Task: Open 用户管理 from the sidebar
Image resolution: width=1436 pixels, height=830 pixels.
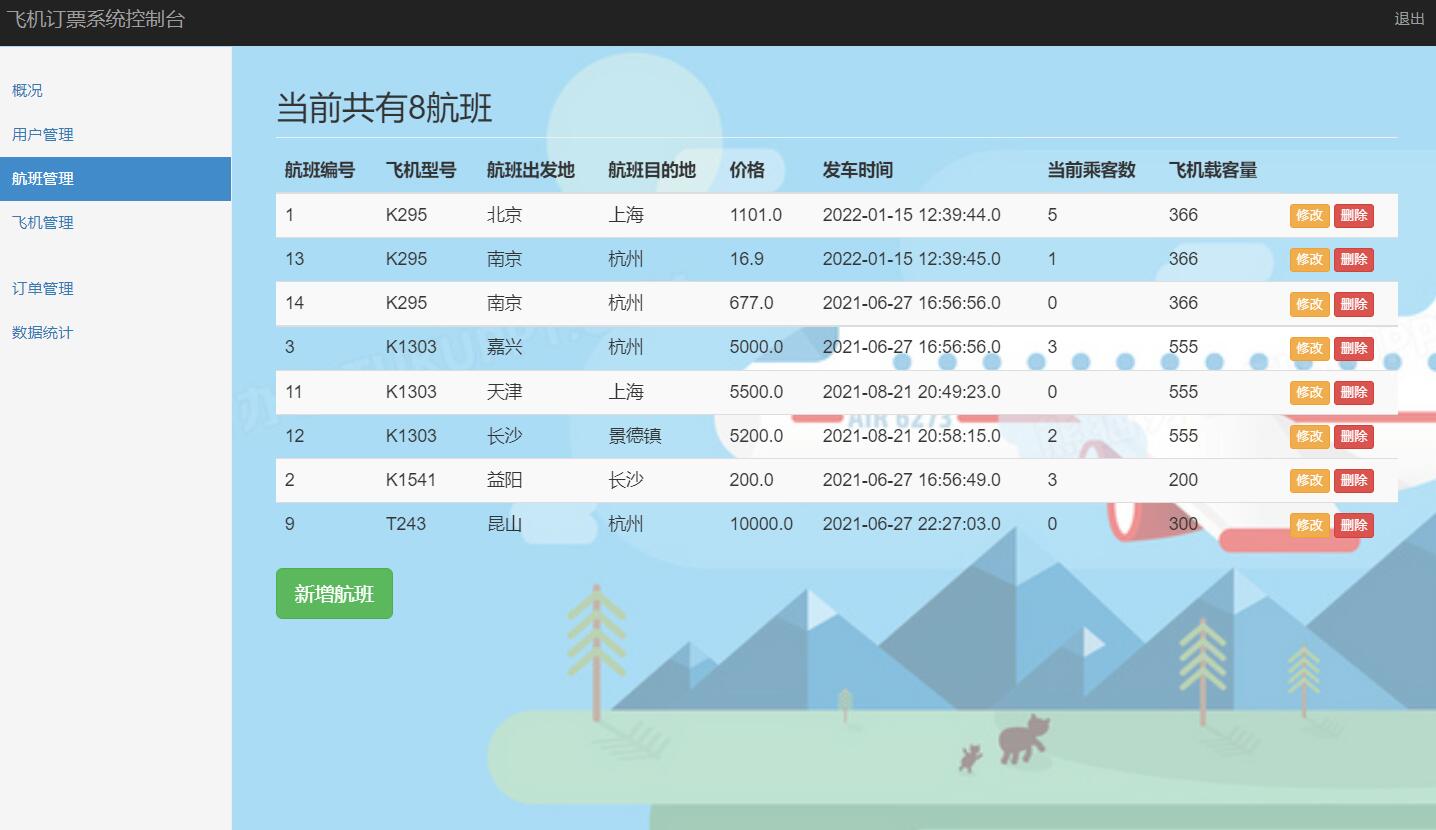Action: pos(41,134)
